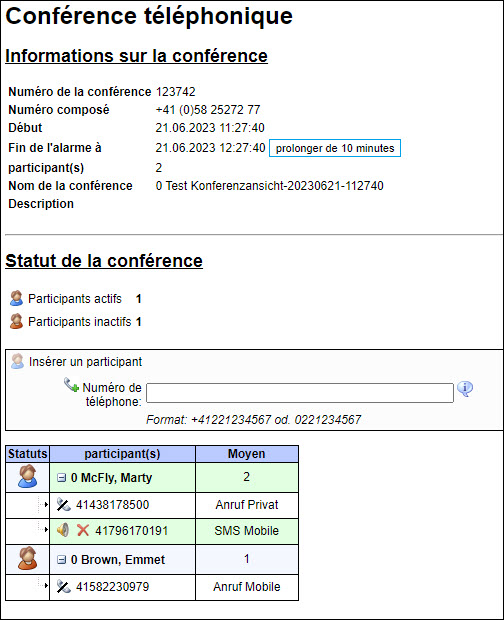This screenshot has height=620, width=504.
Task: Click the phone icon beside 41438178500
Action: coord(63,505)
